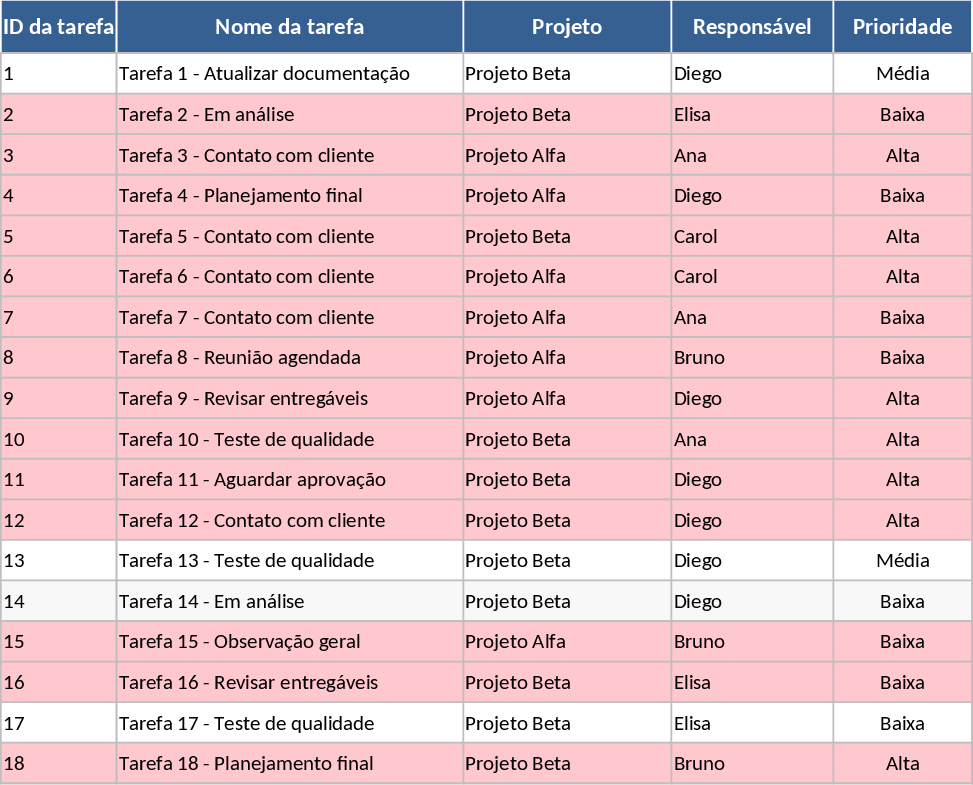The image size is (973, 785).
Task: Select the 'Média' priority cell for task 13
Action: (x=902, y=561)
